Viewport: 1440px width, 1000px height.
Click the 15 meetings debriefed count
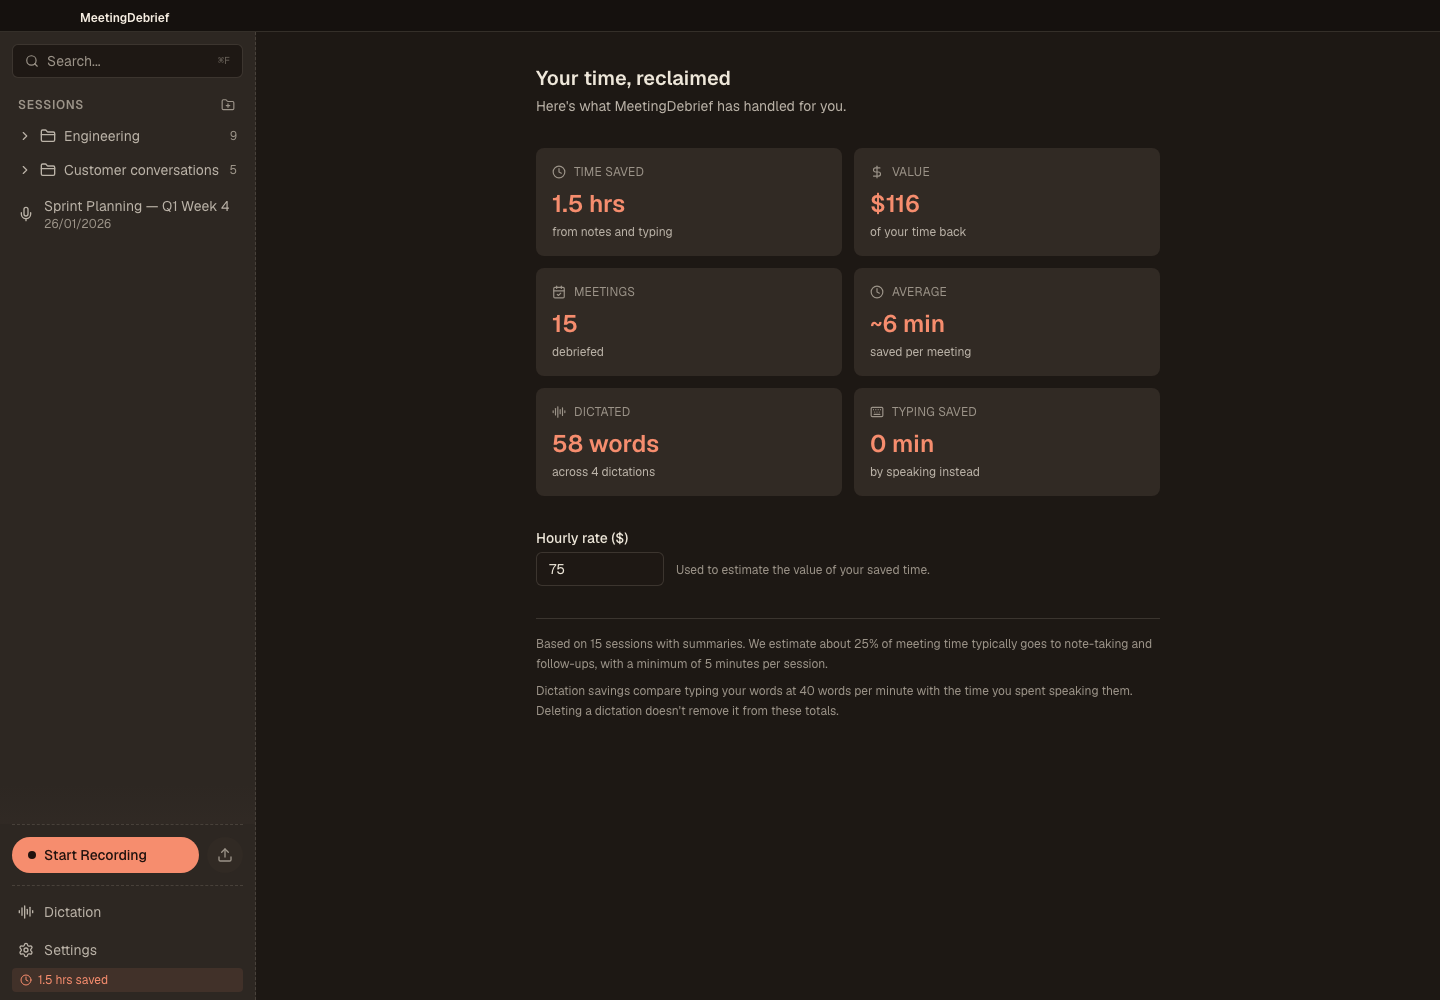[565, 324]
